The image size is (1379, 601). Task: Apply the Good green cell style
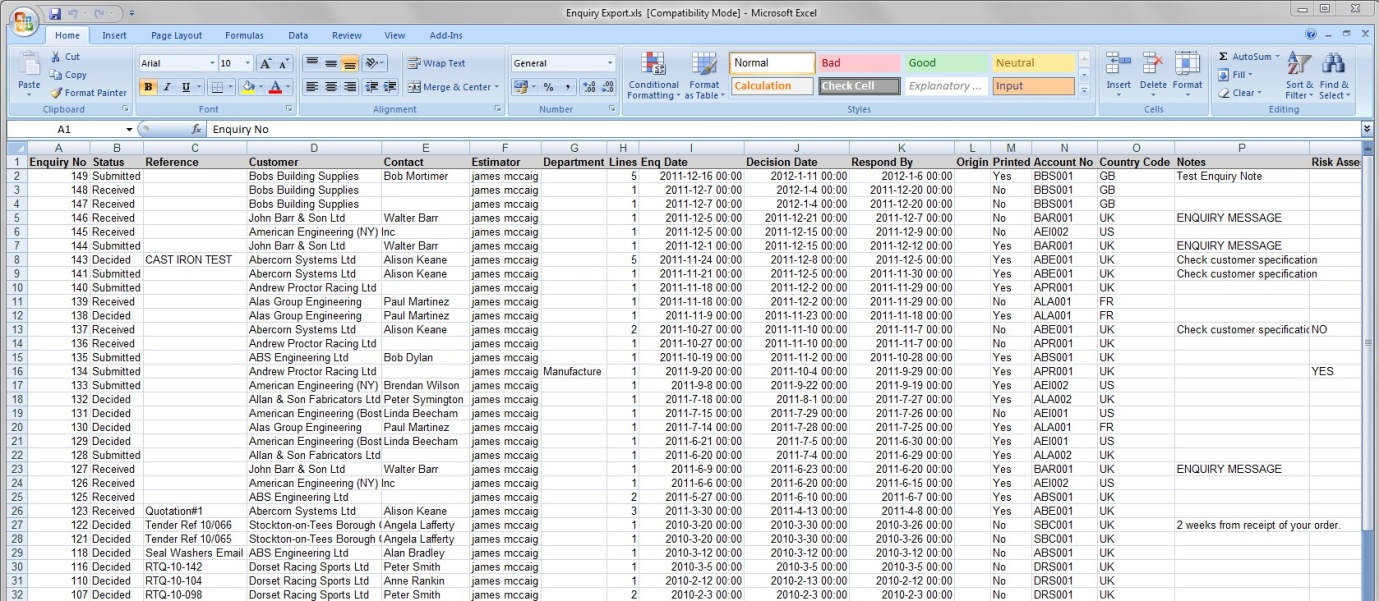point(945,63)
